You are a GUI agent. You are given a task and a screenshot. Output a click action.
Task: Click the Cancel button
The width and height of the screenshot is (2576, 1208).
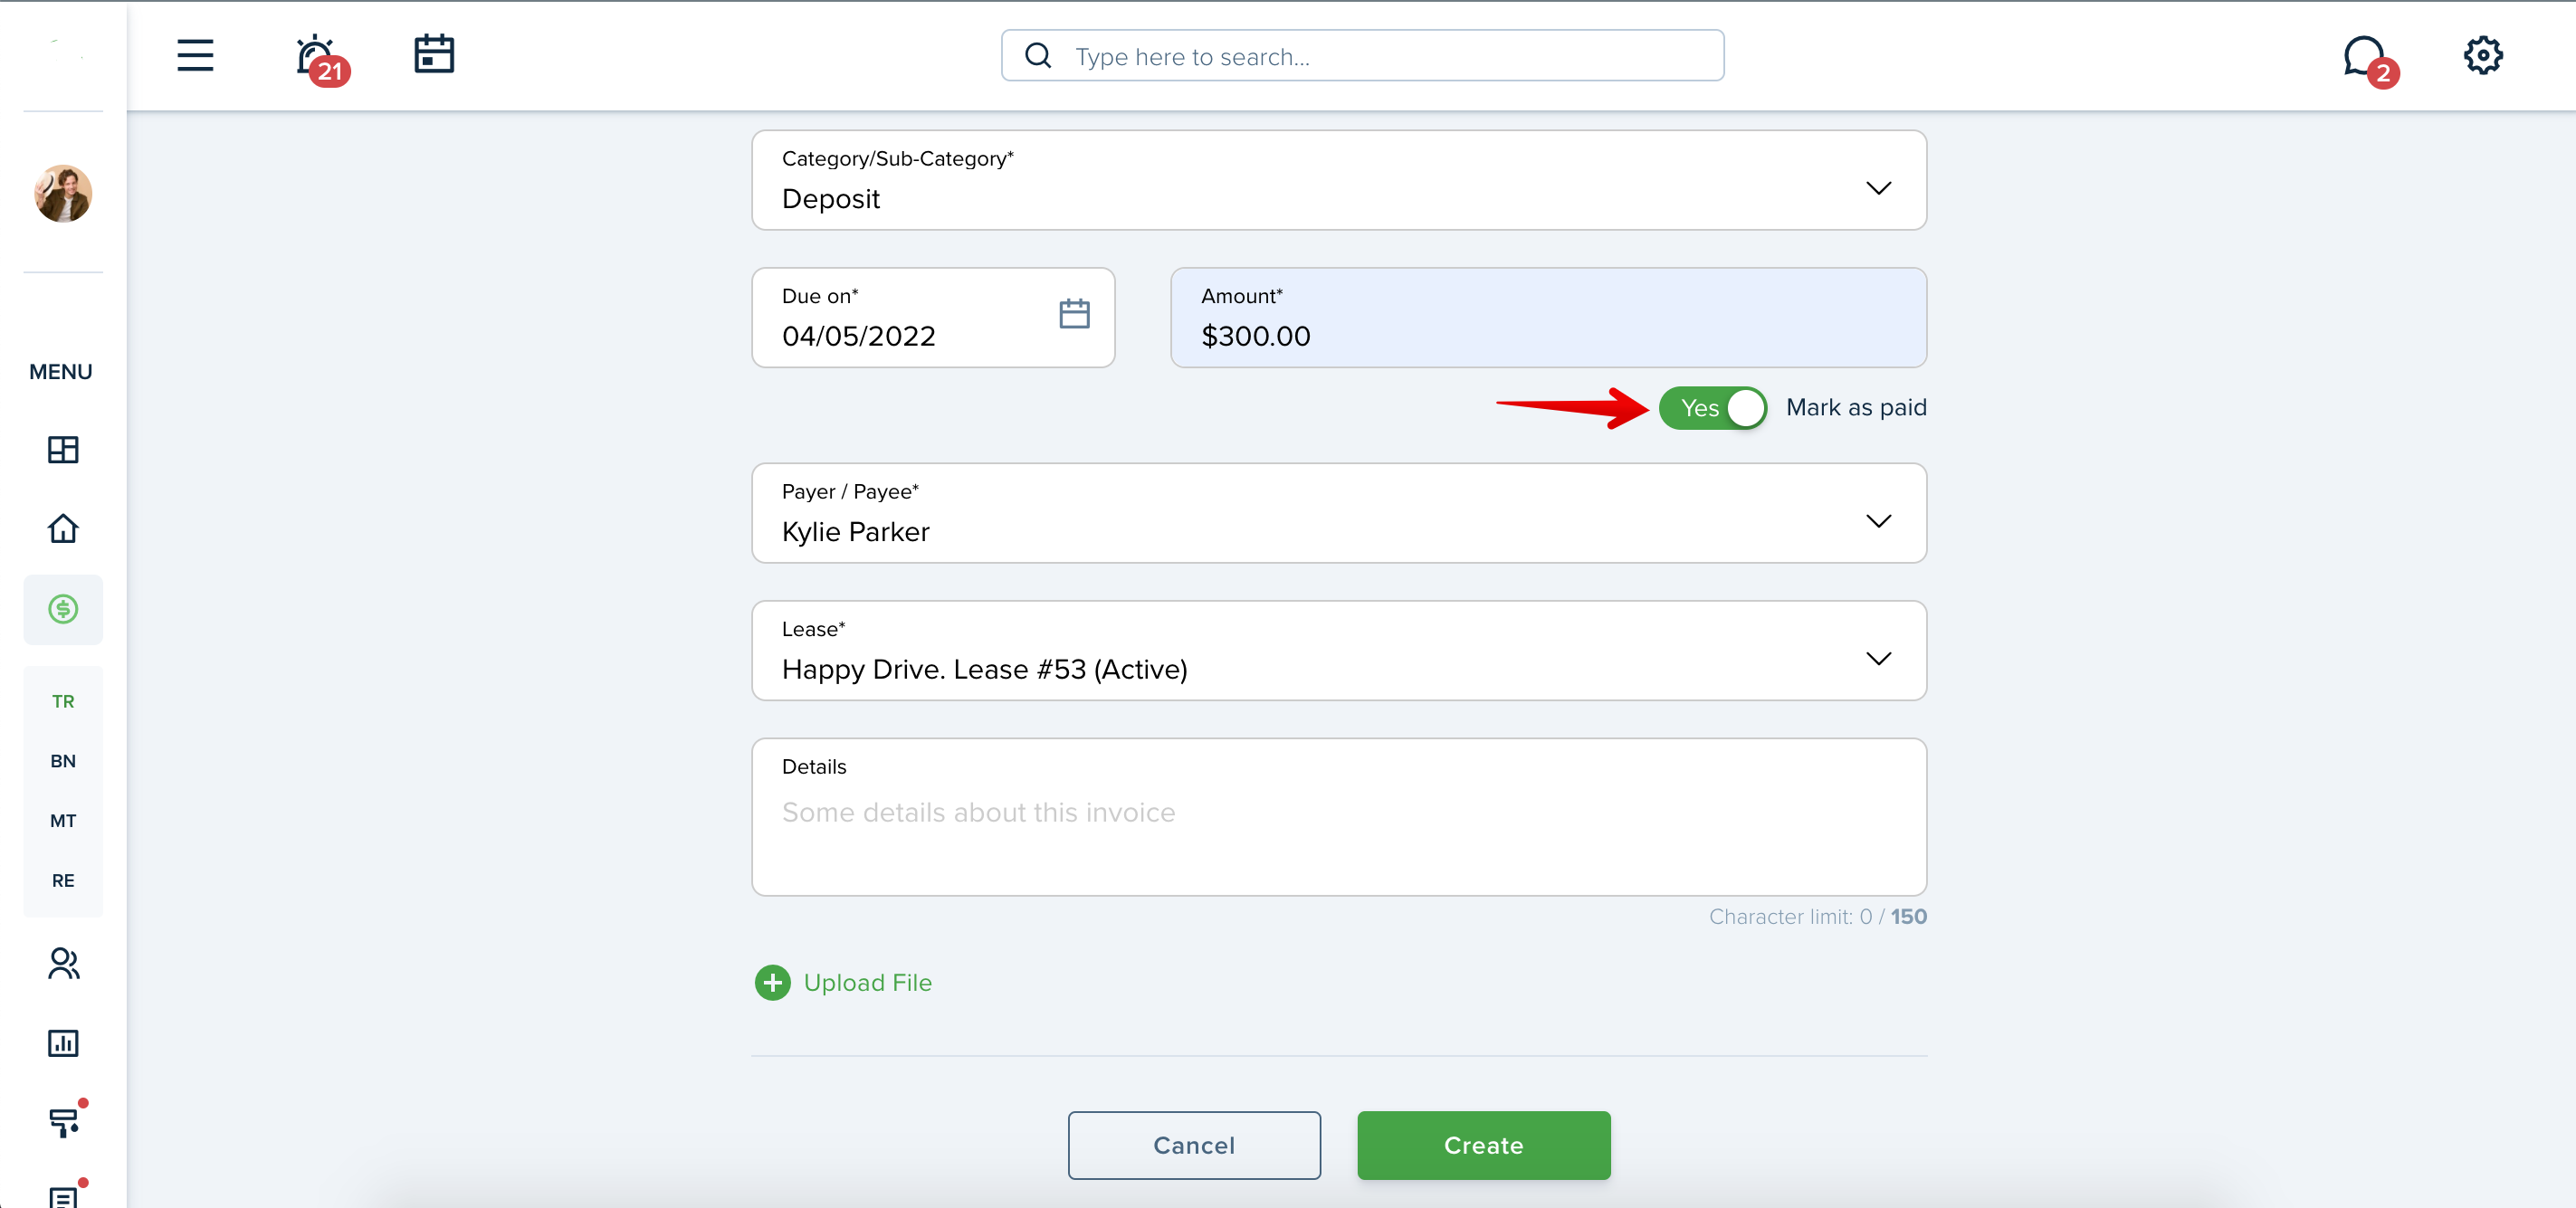click(x=1194, y=1145)
